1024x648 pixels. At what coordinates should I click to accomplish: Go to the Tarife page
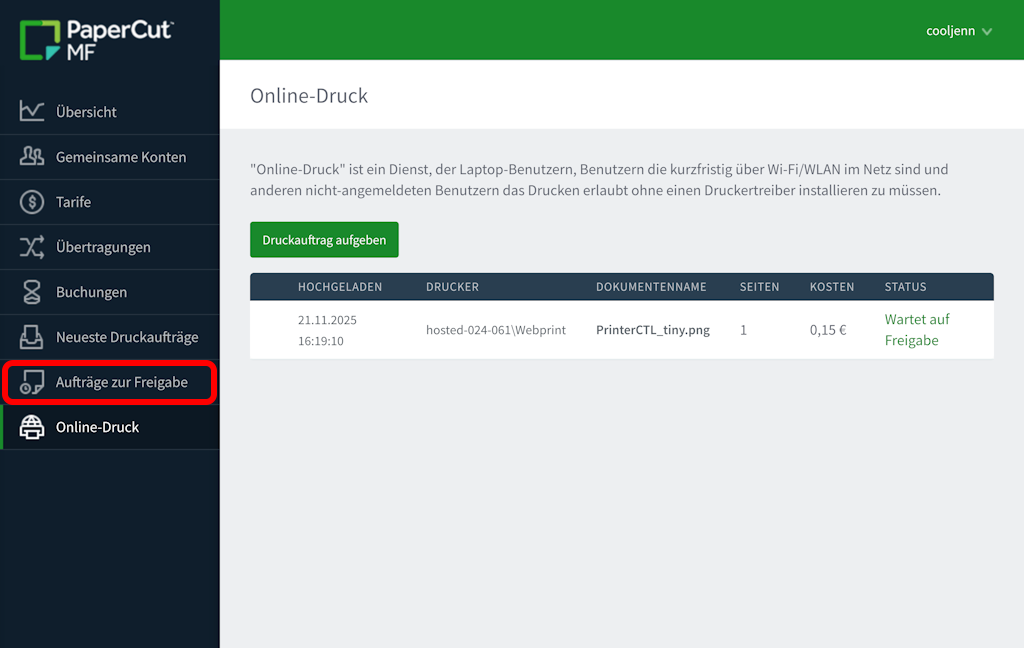click(73, 202)
